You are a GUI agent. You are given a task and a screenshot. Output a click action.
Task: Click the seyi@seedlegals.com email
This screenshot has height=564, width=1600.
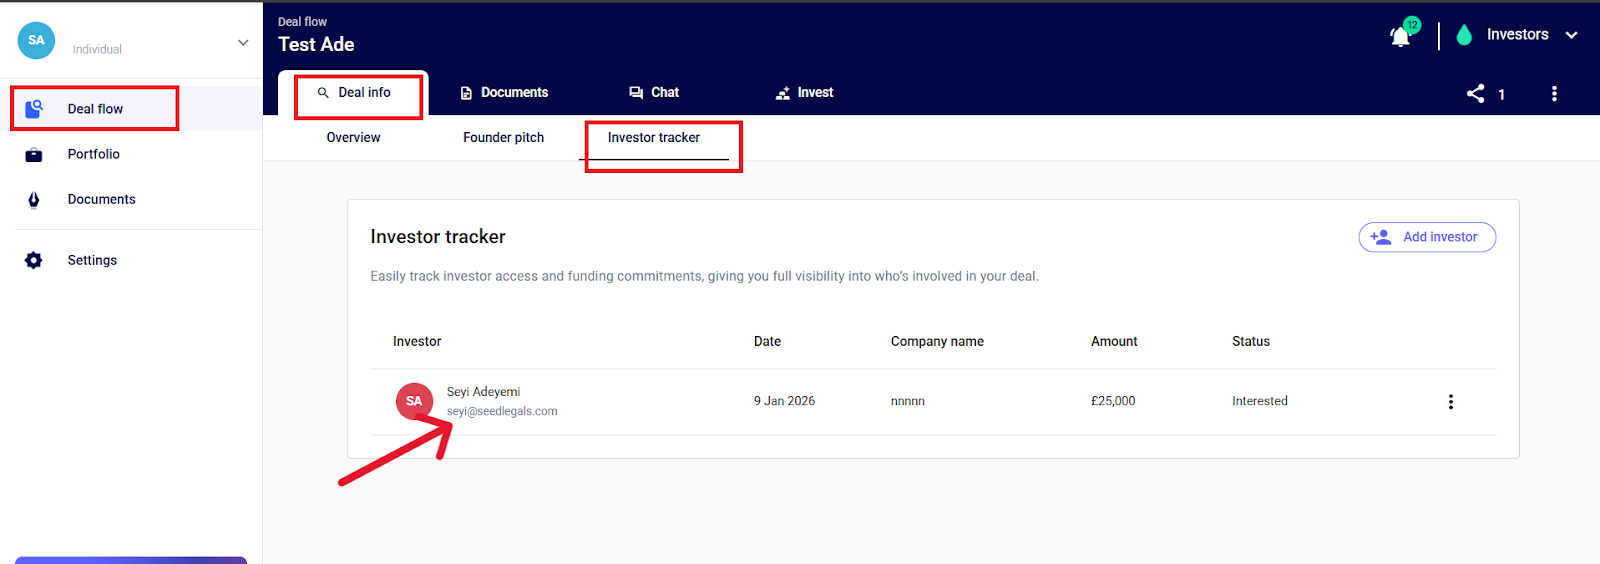[x=502, y=412]
